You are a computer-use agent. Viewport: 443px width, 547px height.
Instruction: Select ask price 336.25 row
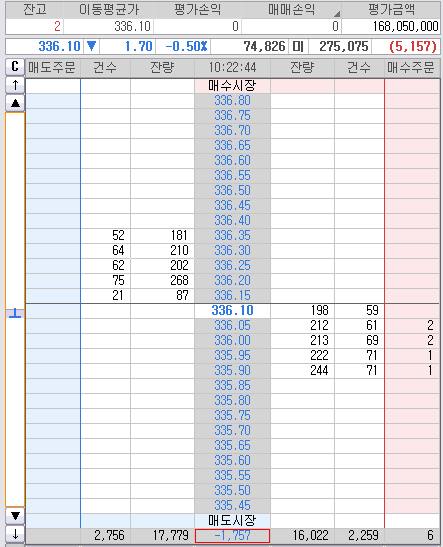[x=232, y=265]
